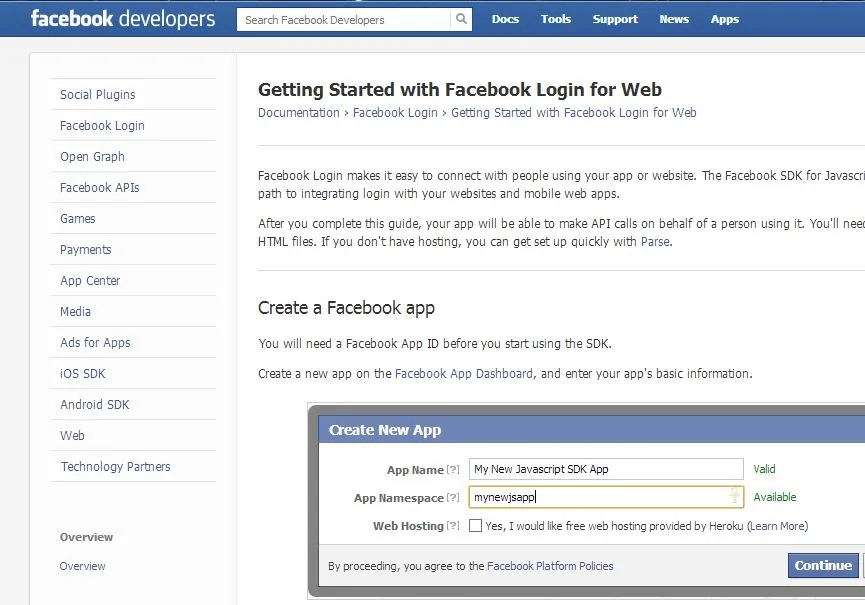Open the Facebook Platform Policies link
The width and height of the screenshot is (865, 605).
[550, 566]
